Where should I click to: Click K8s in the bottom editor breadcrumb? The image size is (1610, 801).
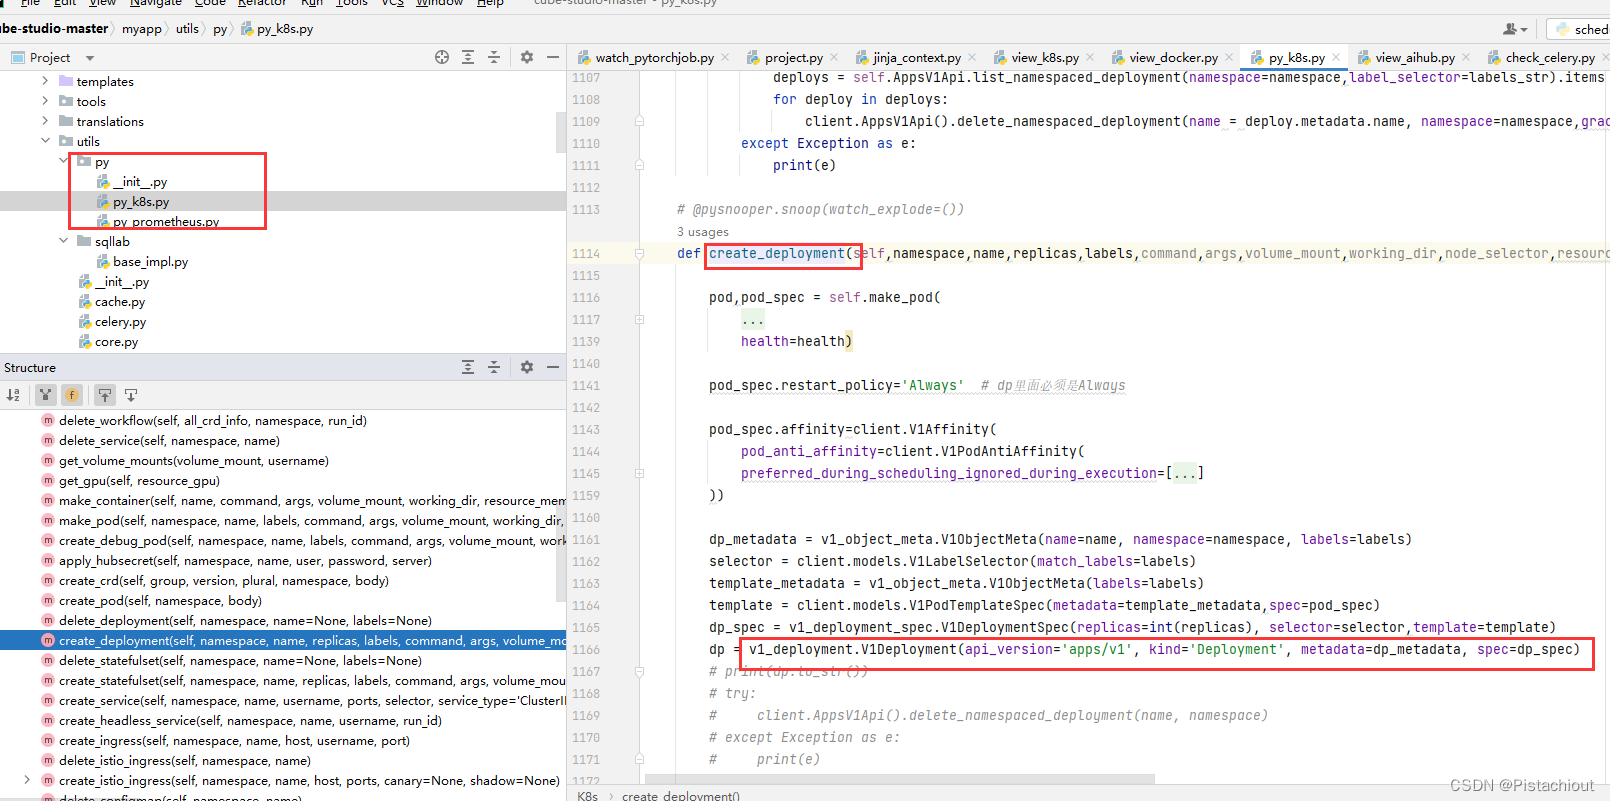tap(588, 796)
